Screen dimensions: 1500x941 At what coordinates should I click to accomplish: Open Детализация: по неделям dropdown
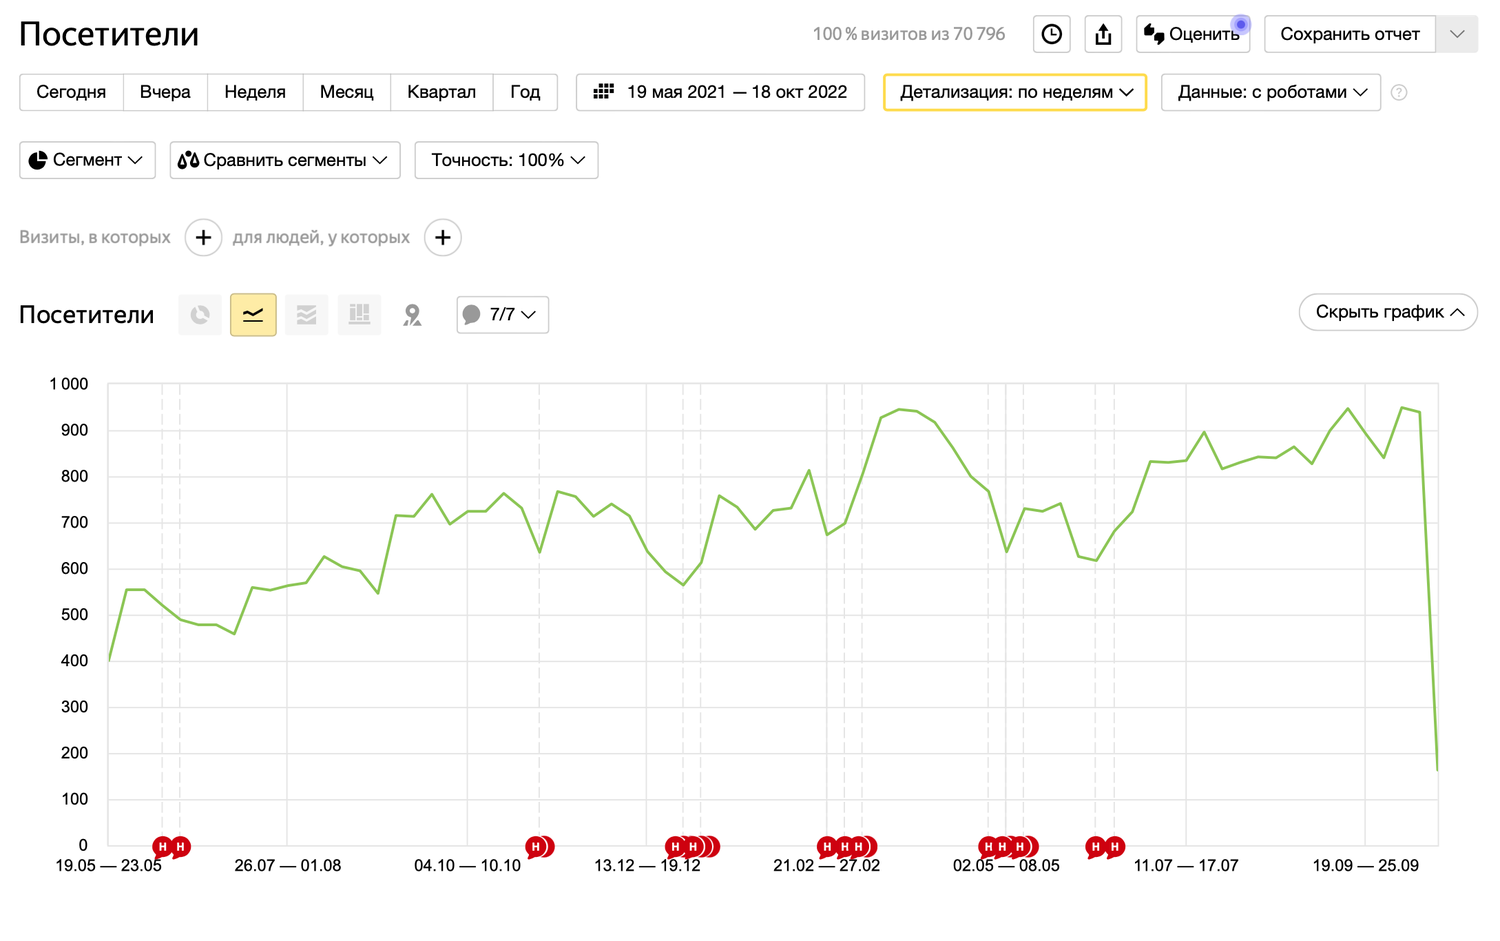tap(1015, 92)
